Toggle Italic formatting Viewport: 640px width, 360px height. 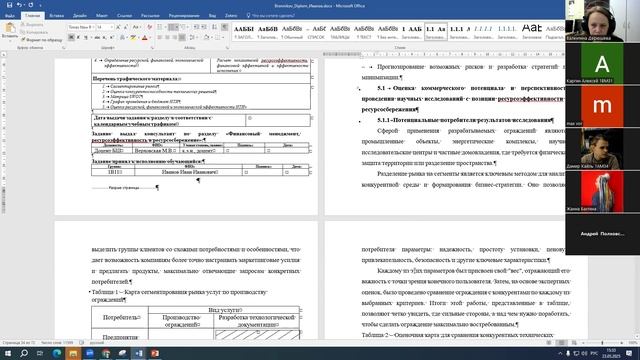[78, 38]
